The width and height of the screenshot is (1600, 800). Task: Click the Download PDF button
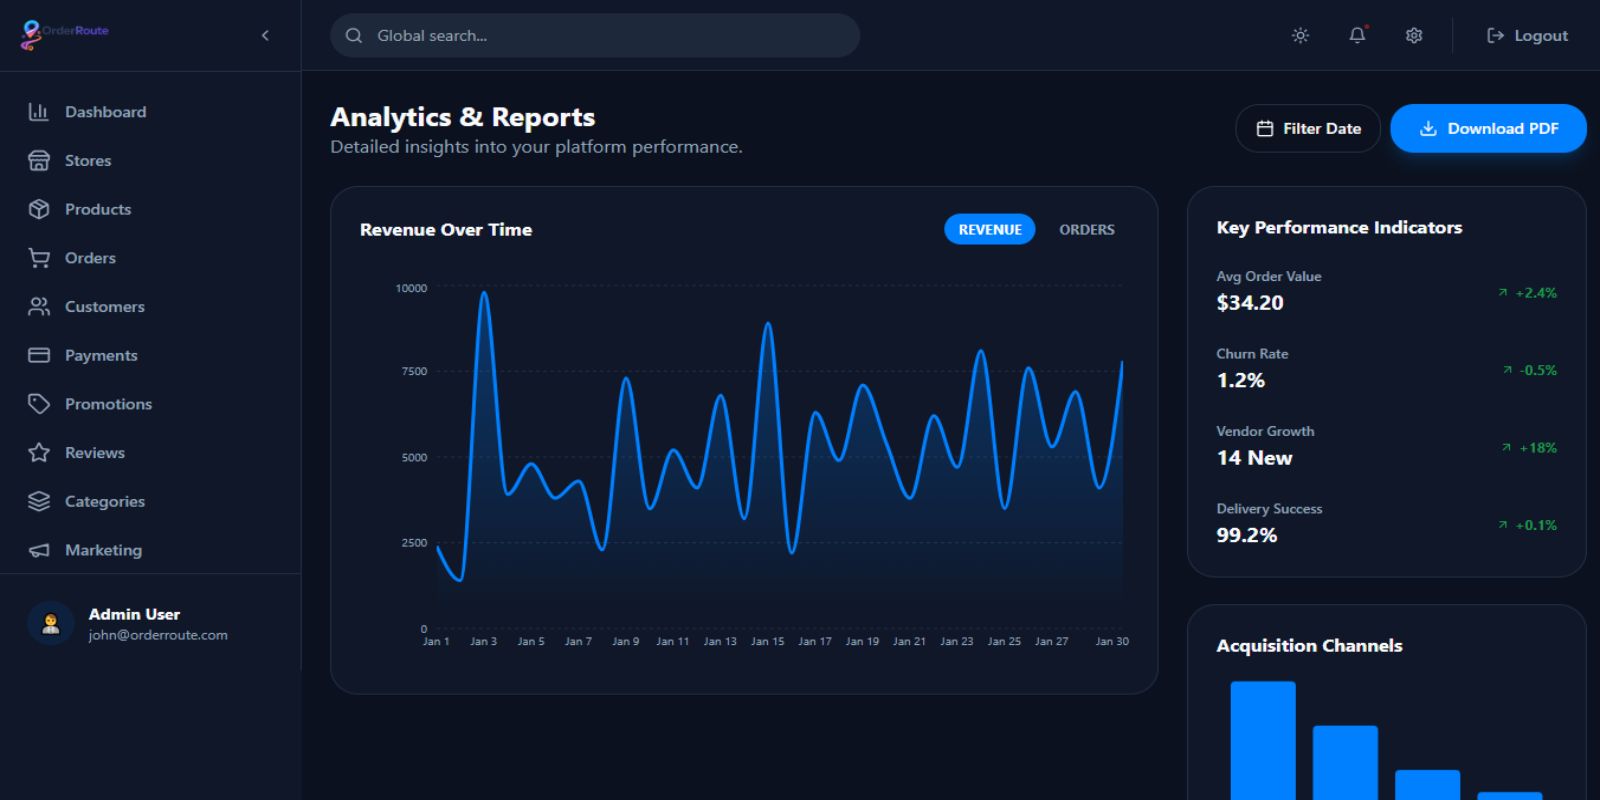(x=1488, y=129)
